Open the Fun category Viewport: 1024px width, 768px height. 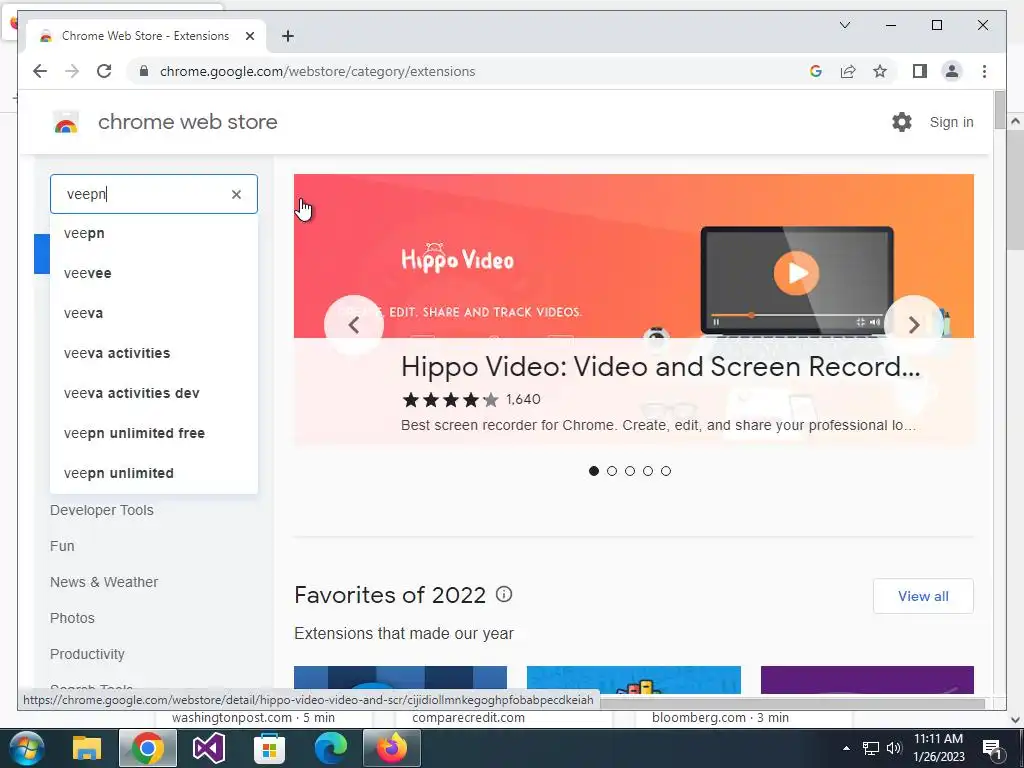pyautogui.click(x=62, y=546)
